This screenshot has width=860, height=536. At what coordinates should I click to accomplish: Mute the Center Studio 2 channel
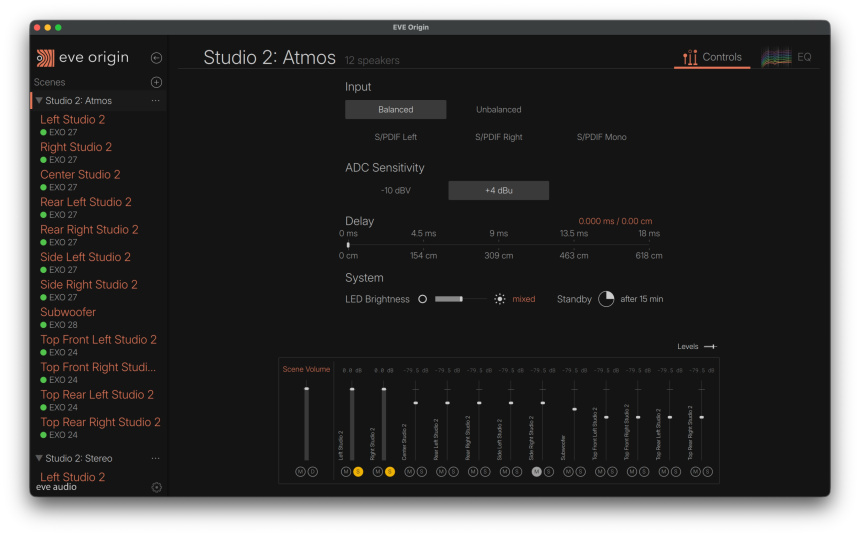point(409,472)
